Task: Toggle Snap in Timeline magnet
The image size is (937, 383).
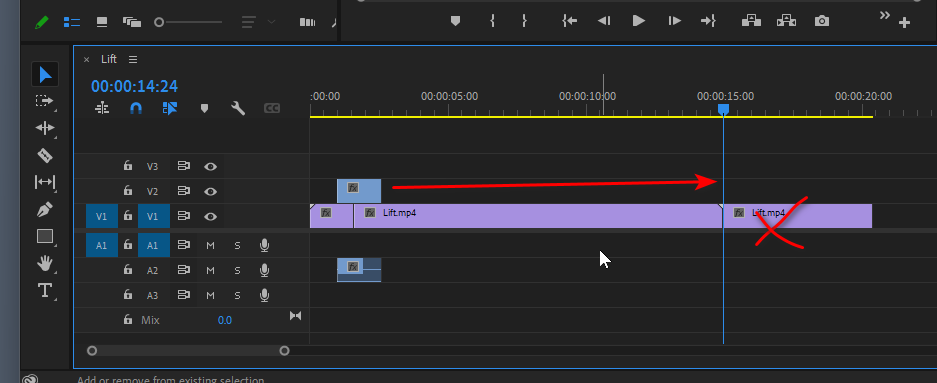Action: point(136,108)
